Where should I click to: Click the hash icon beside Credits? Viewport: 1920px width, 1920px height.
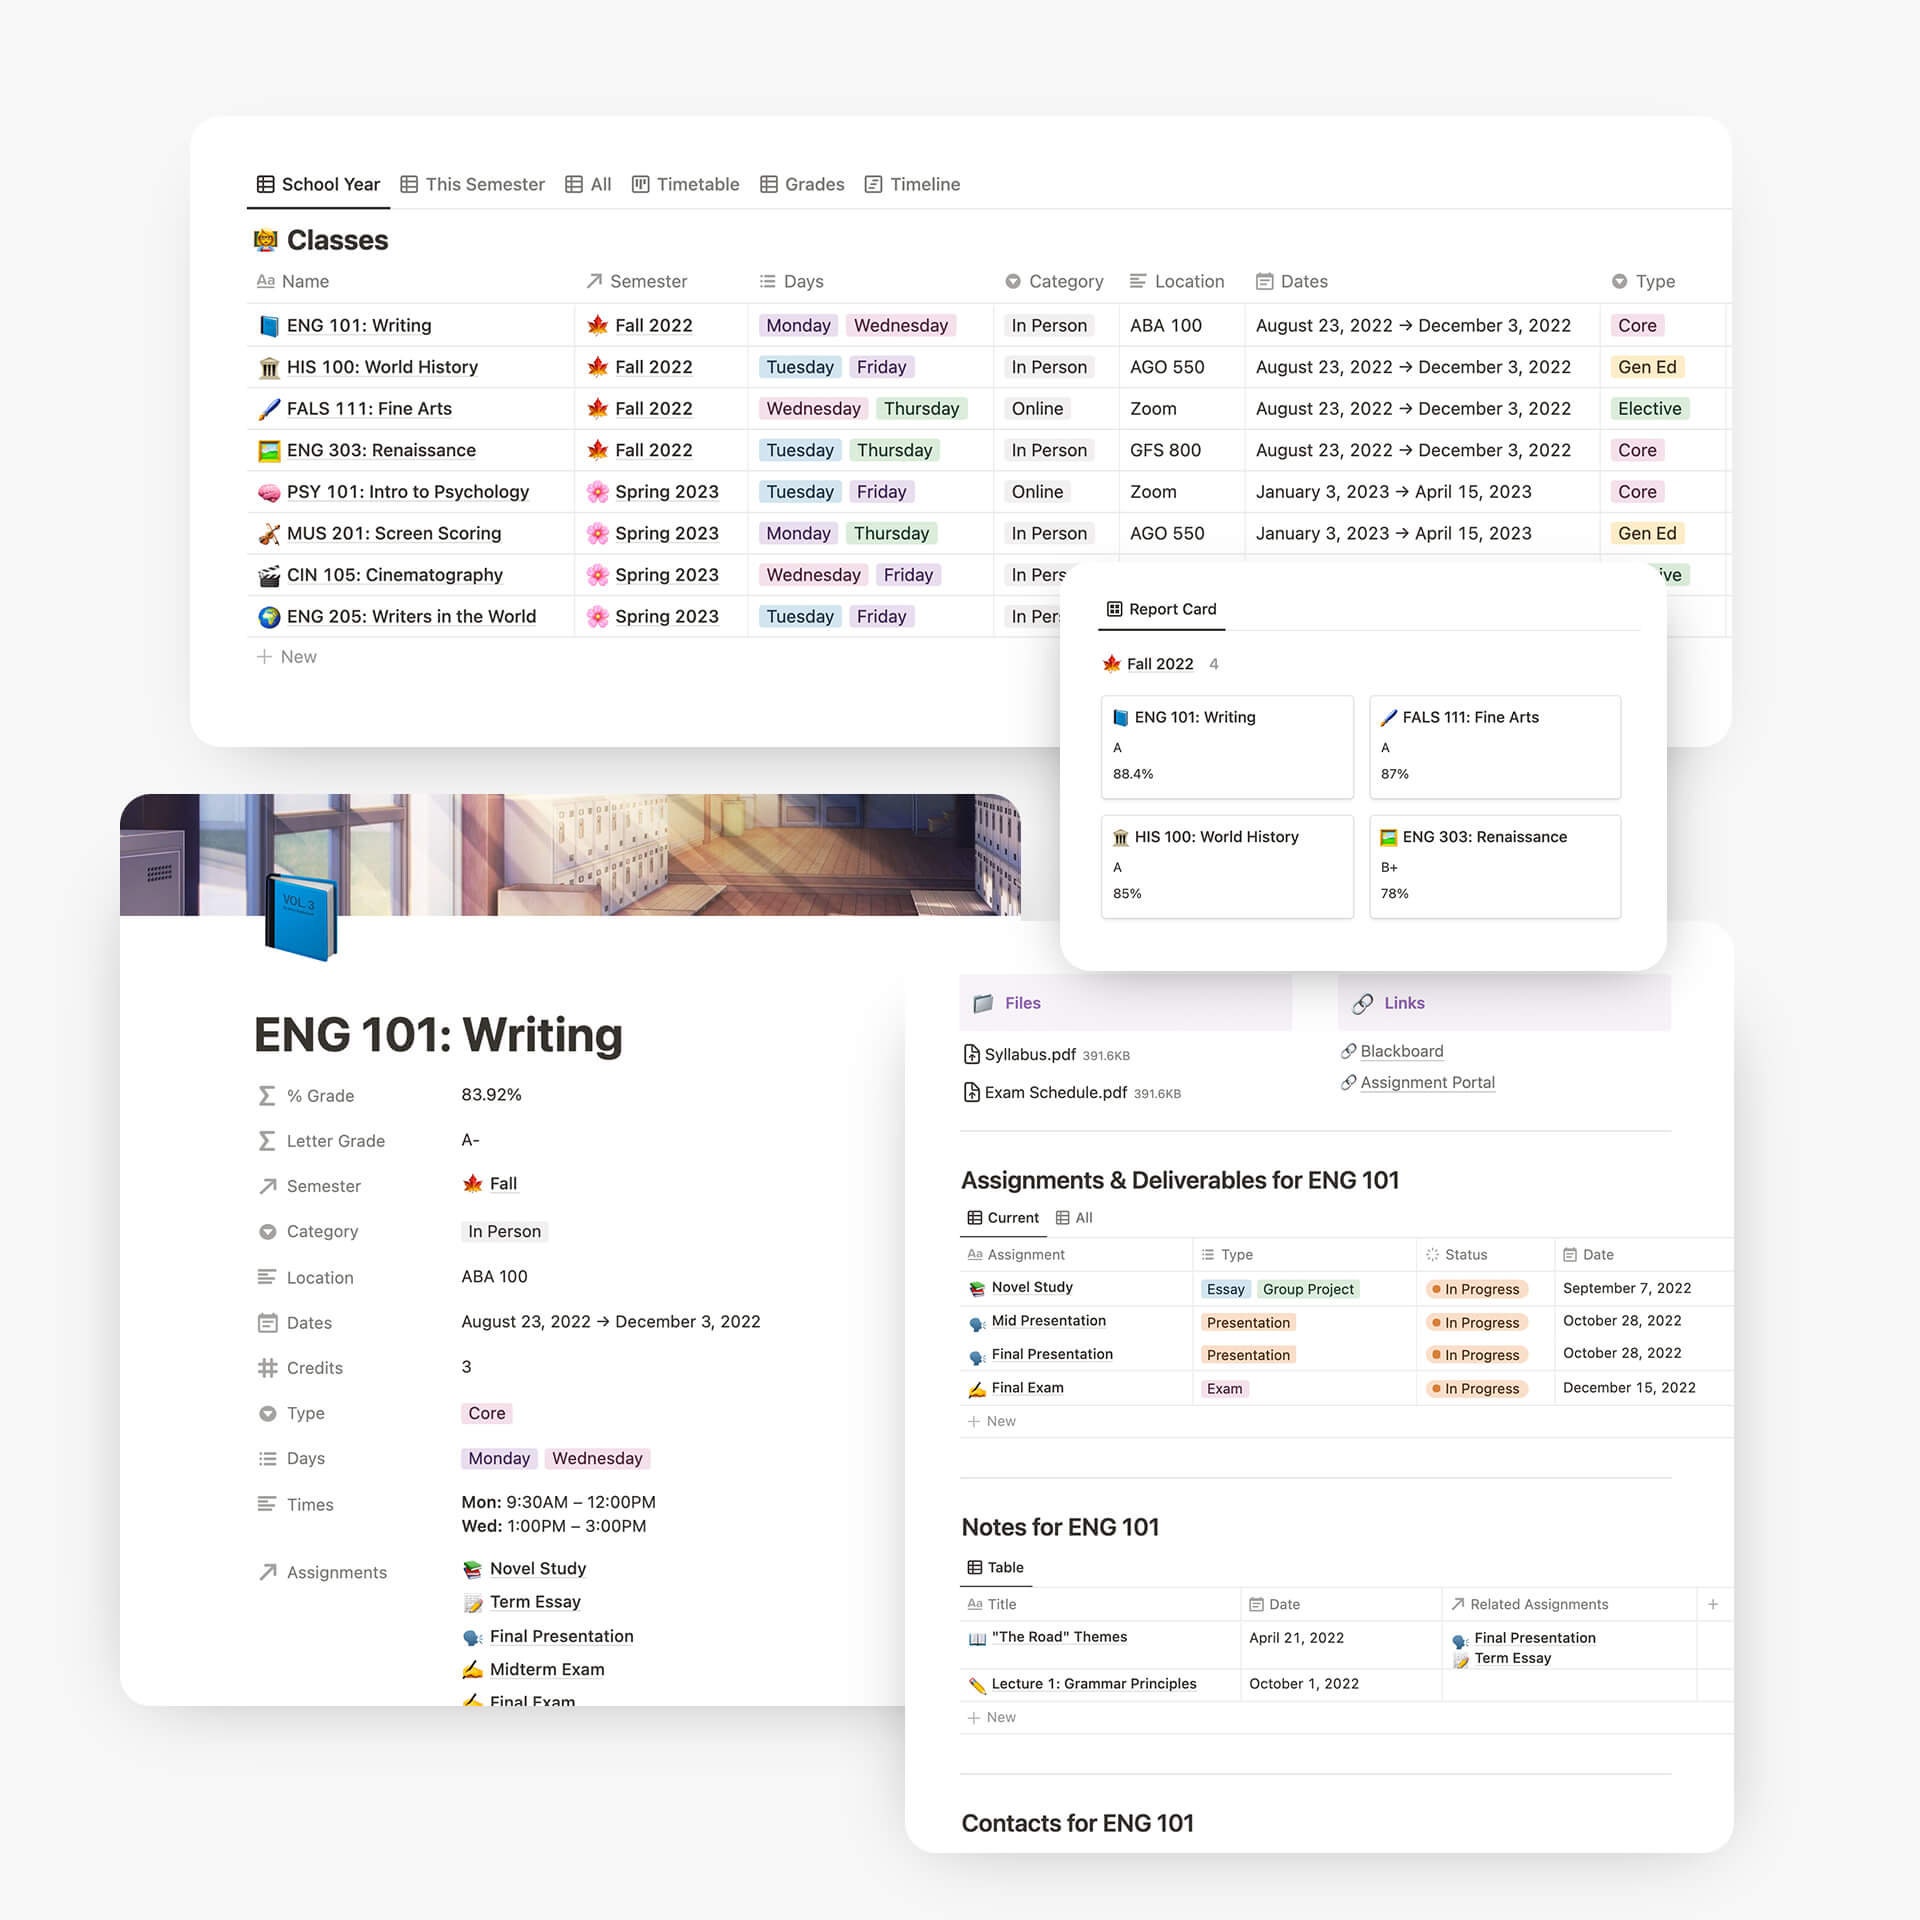pos(267,1368)
